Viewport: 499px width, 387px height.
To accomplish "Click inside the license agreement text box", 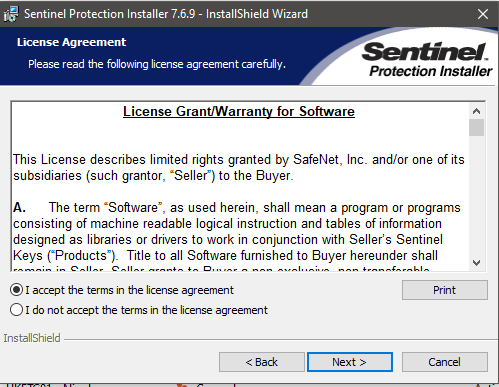I will click(240, 187).
